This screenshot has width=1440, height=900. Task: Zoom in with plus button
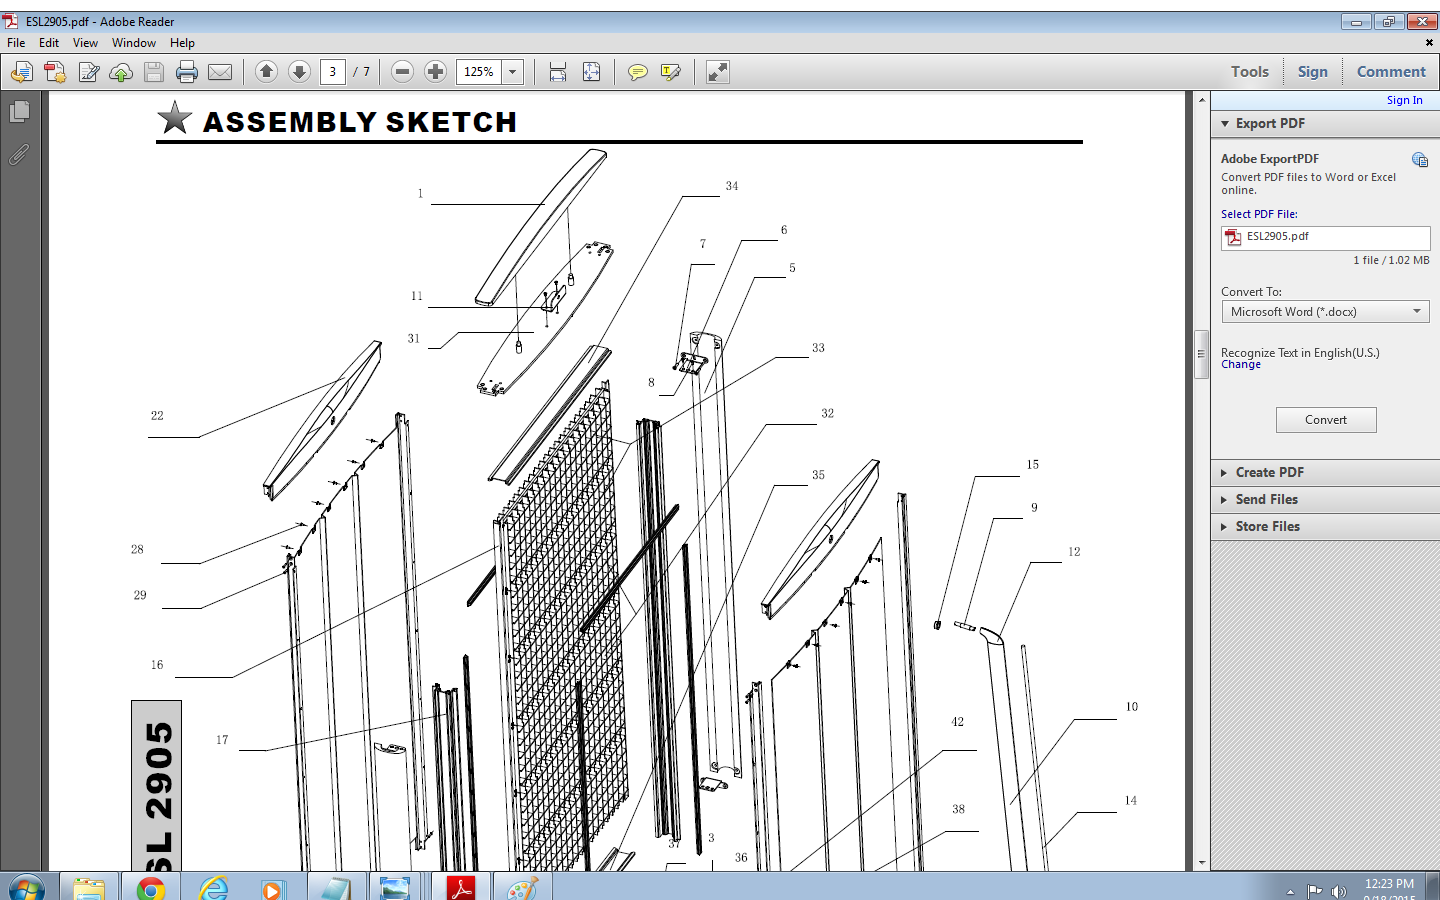(x=435, y=71)
